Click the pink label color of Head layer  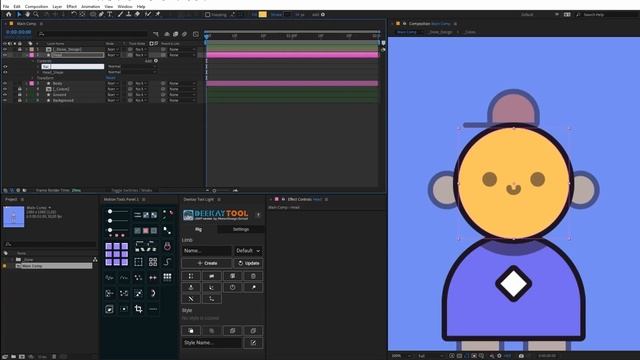[31, 55]
